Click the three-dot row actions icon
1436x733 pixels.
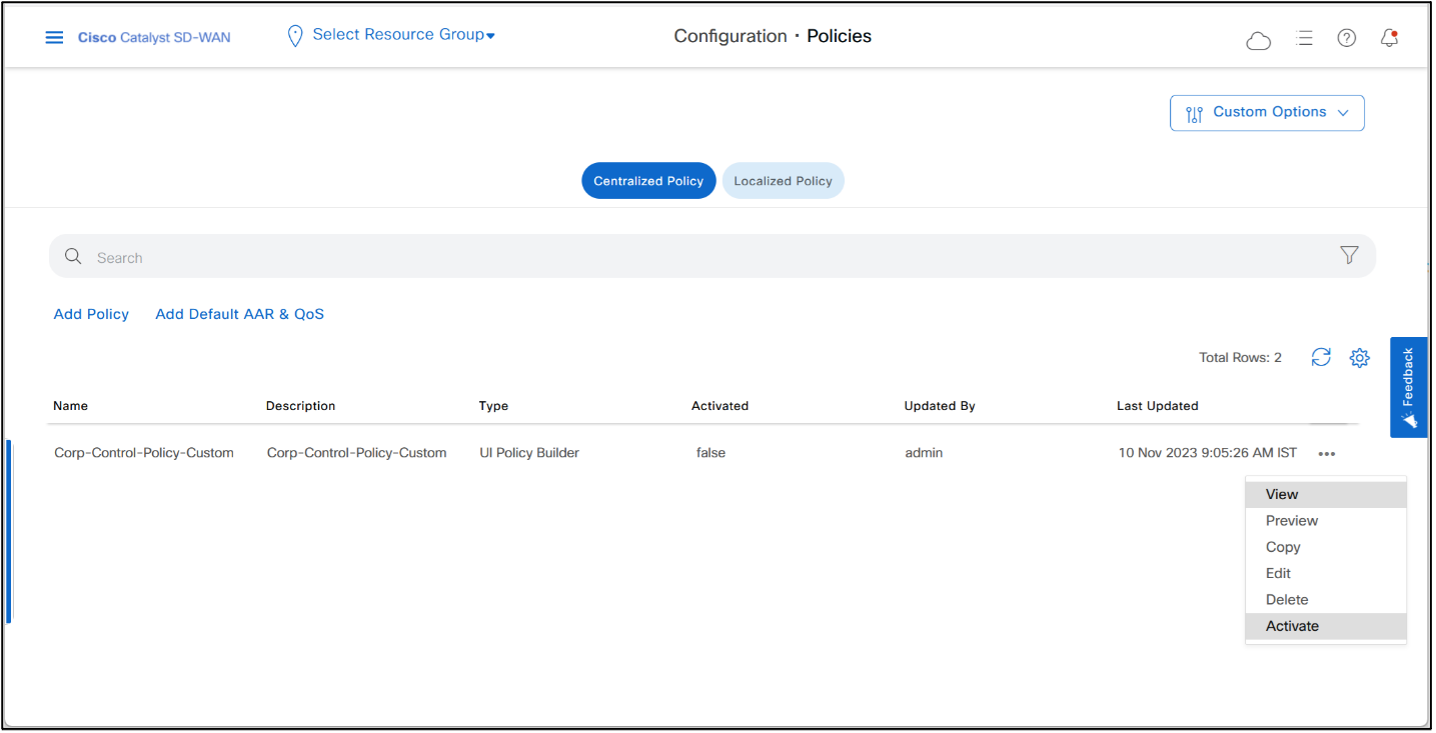pos(1327,453)
